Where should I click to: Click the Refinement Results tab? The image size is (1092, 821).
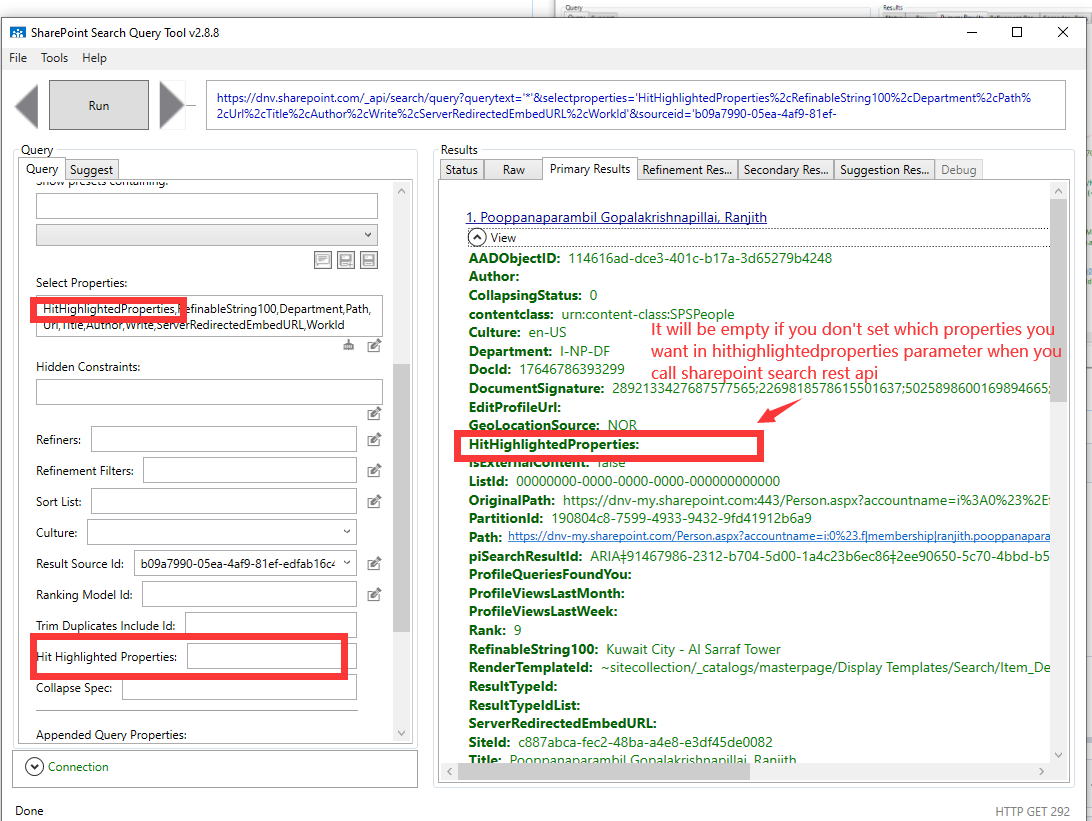686,169
